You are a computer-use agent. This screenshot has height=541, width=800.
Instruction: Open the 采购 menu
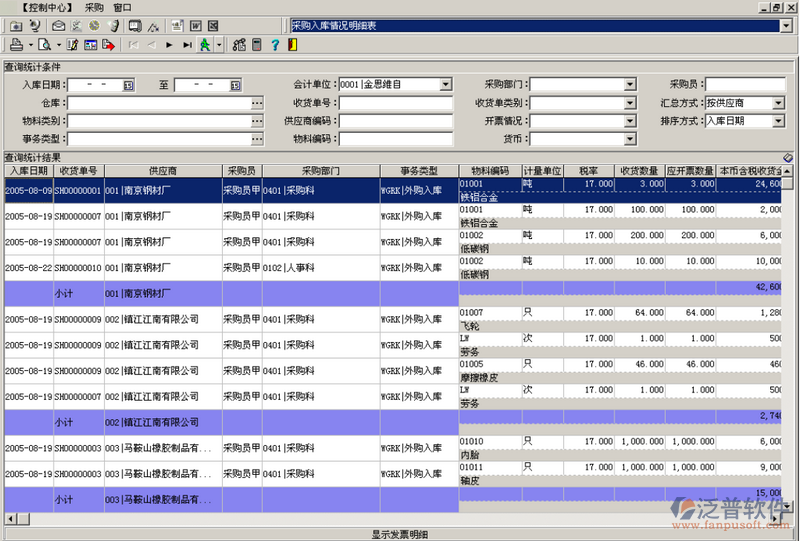[x=94, y=7]
